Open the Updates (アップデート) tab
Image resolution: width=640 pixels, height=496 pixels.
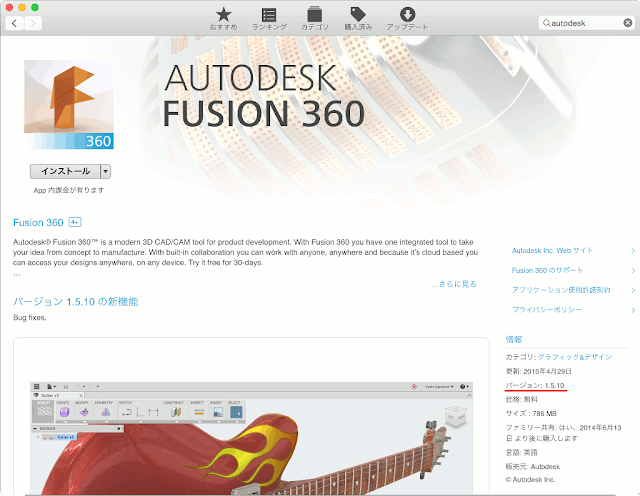[407, 19]
